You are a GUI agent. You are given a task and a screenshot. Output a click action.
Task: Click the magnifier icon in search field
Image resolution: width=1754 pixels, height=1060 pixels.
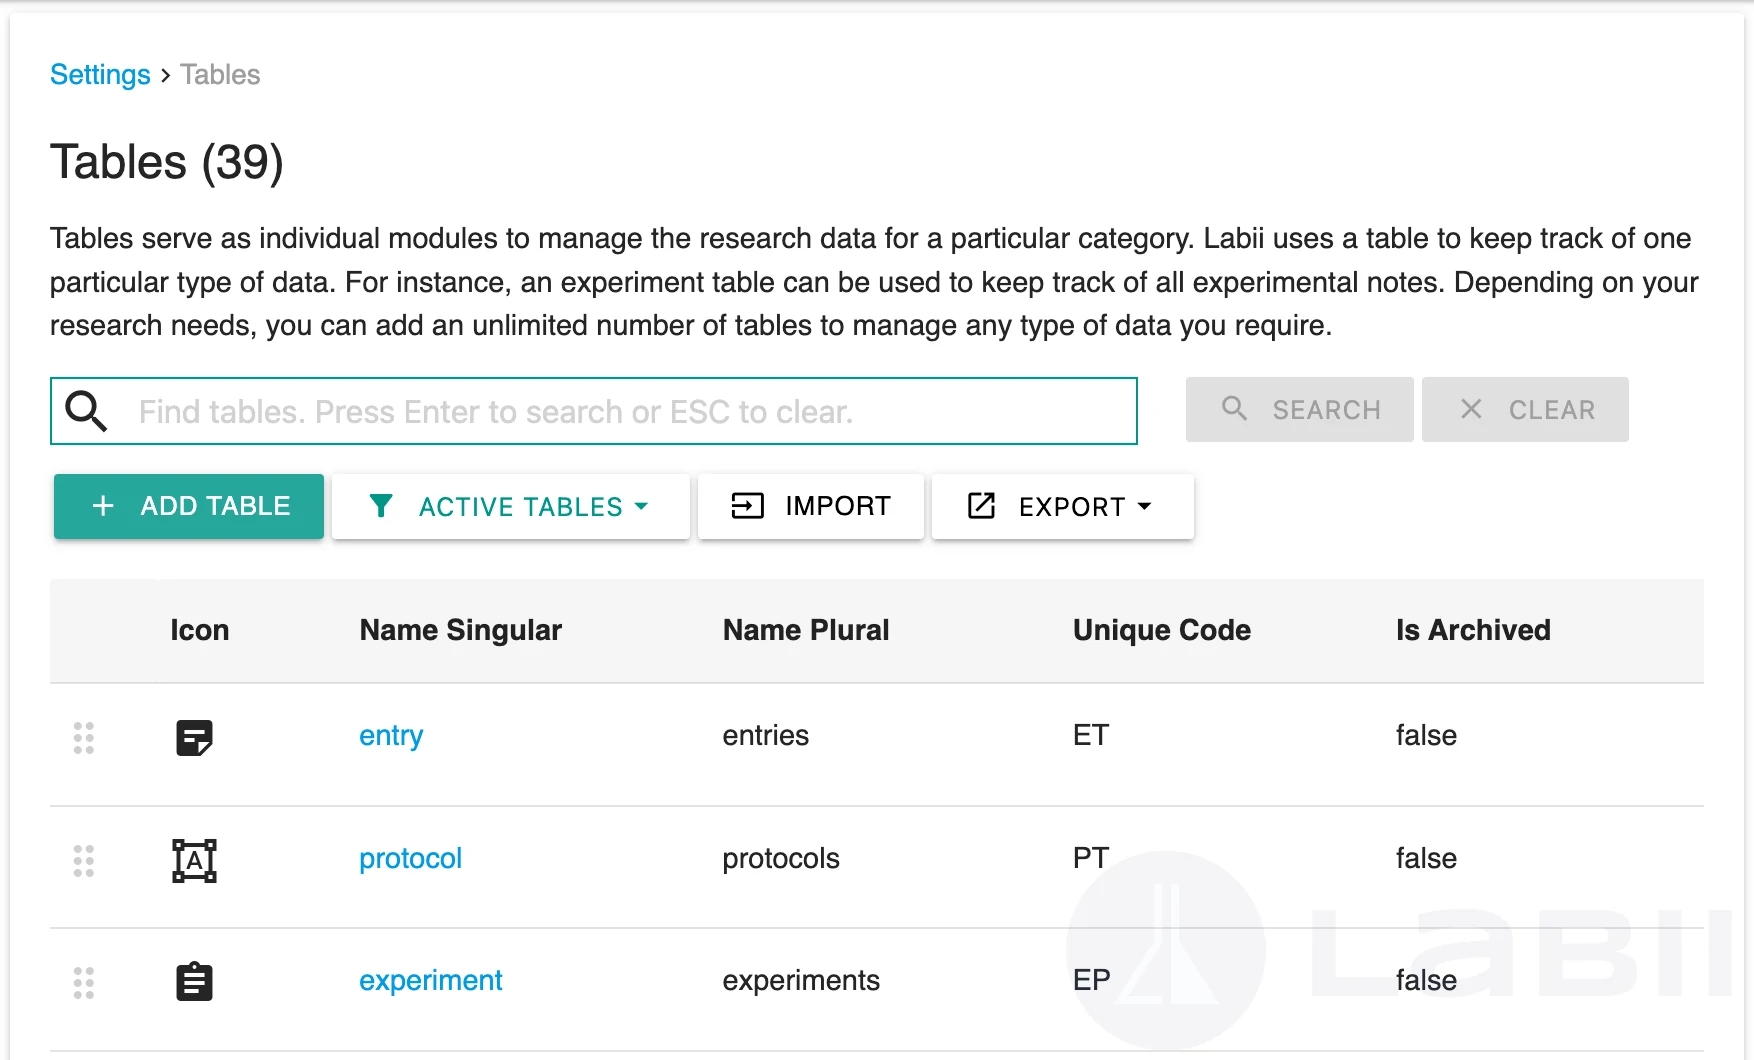(86, 411)
